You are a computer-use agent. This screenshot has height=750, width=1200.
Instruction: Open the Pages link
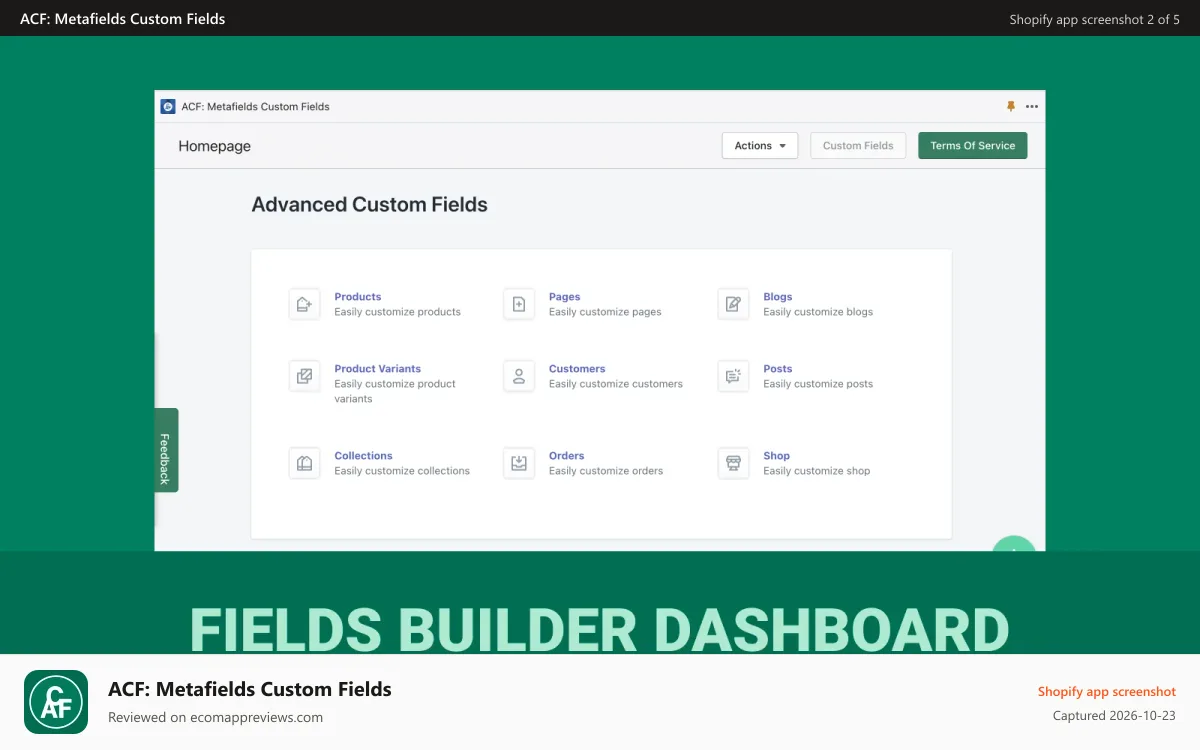(x=564, y=297)
